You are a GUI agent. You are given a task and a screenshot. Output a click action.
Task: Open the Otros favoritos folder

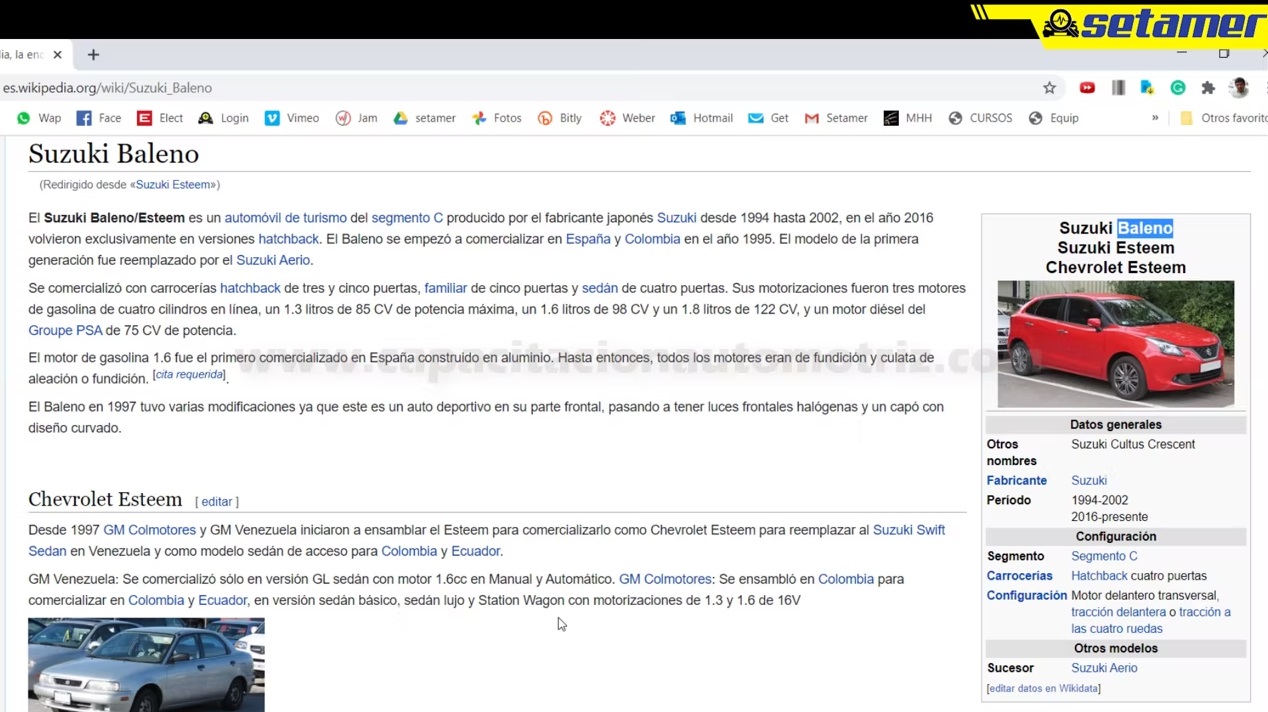[x=1223, y=118]
